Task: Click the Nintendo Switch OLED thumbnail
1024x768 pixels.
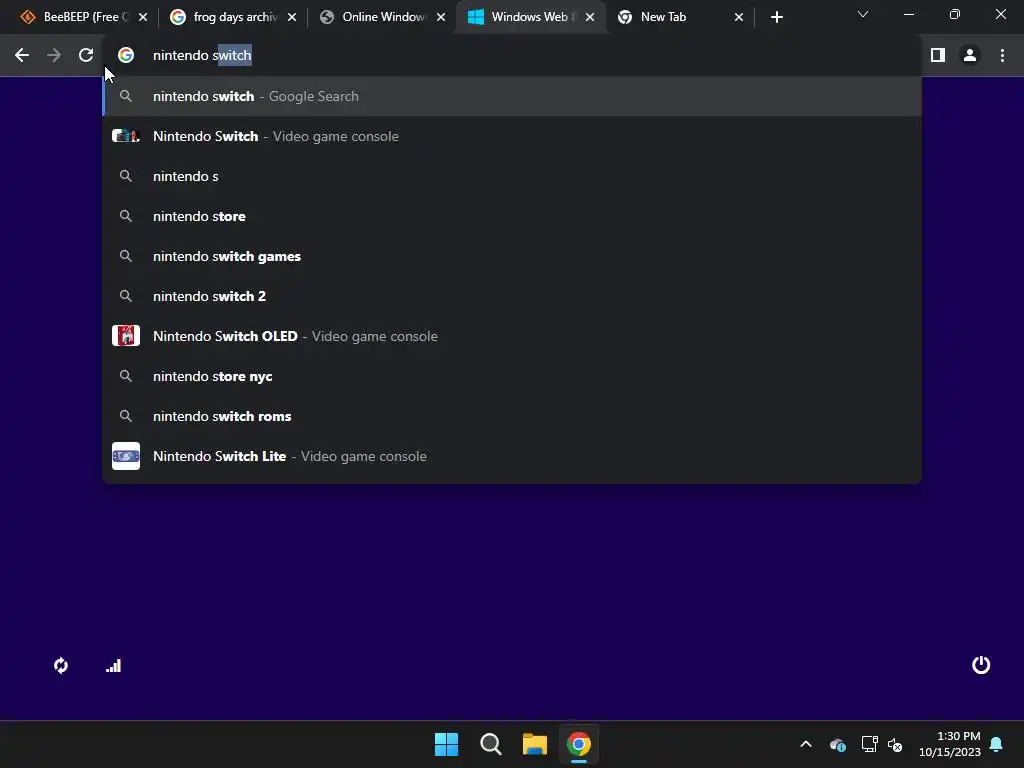Action: pyautogui.click(x=126, y=336)
